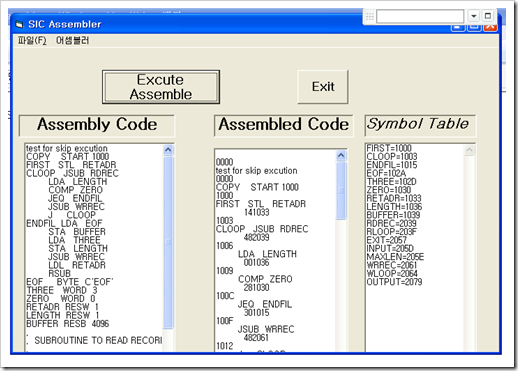Click symbol entry INPUT=205D
The height and width of the screenshot is (371, 518).
click(x=390, y=249)
